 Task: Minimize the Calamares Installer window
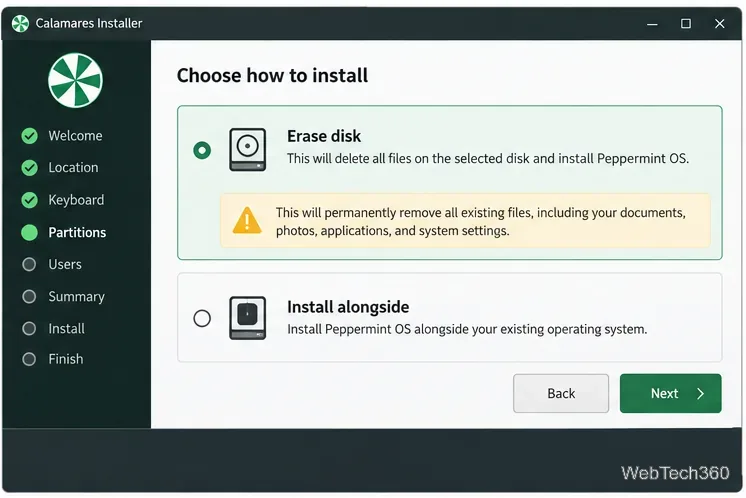click(x=652, y=24)
